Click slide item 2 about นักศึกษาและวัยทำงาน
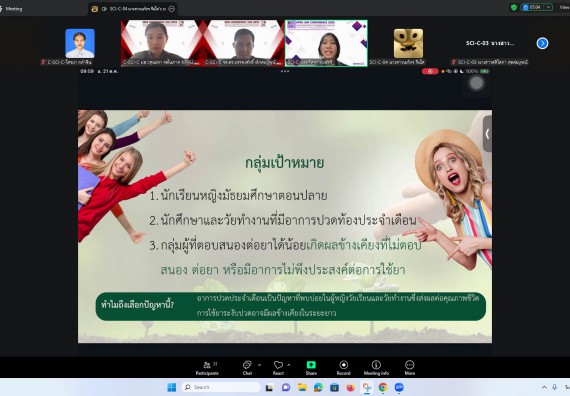570x396 pixels. pos(283,220)
